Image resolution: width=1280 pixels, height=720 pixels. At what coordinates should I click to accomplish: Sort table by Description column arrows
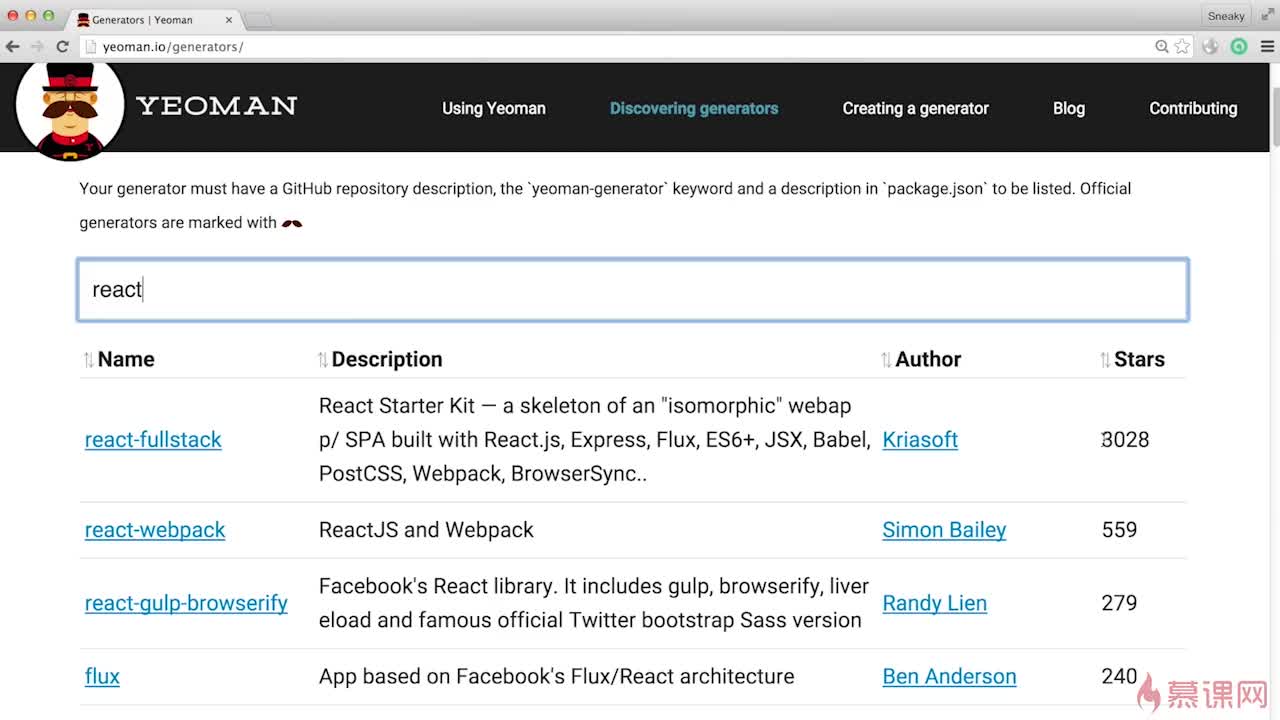pos(323,360)
